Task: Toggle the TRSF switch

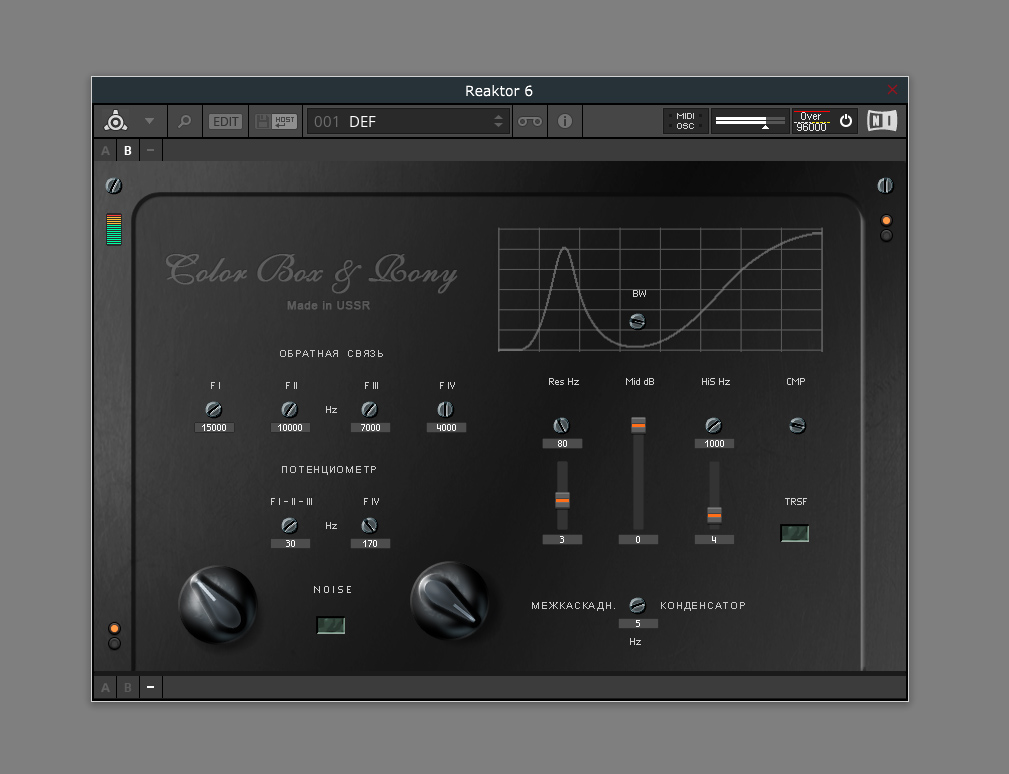Action: coord(795,533)
